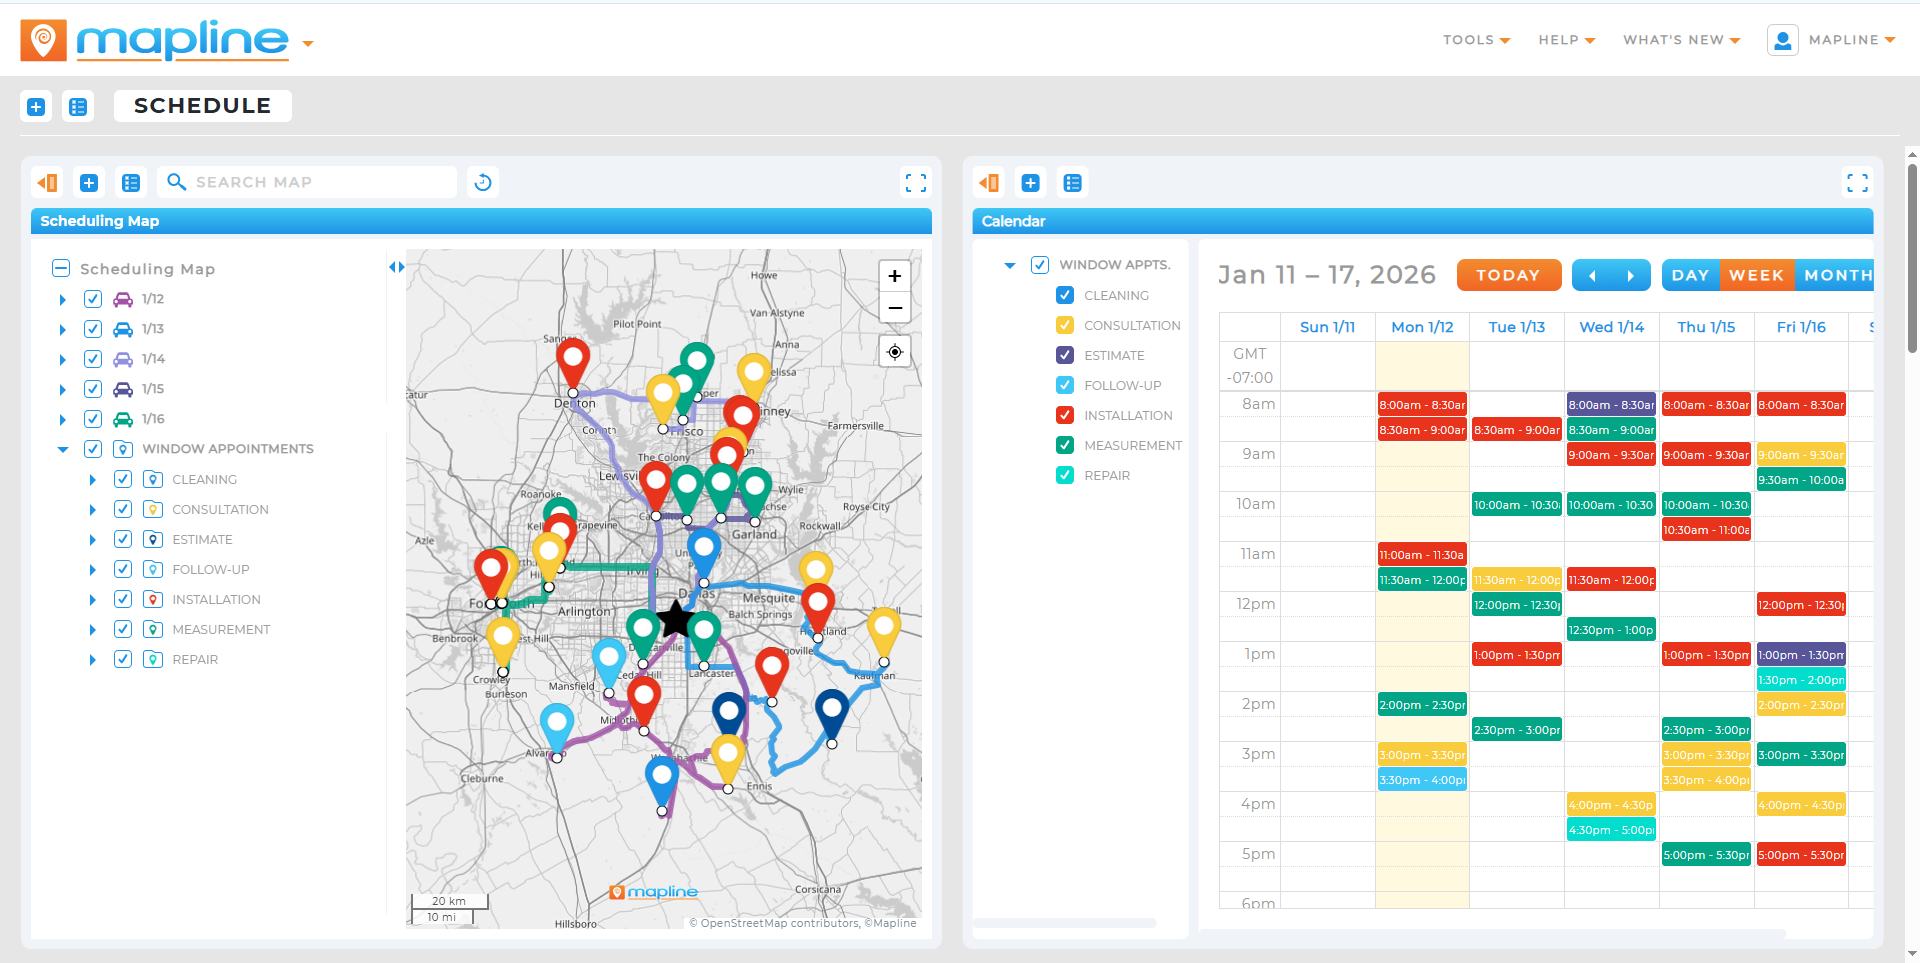This screenshot has width=1920, height=963.
Task: Click the map refresh icon beside search
Action: [483, 182]
